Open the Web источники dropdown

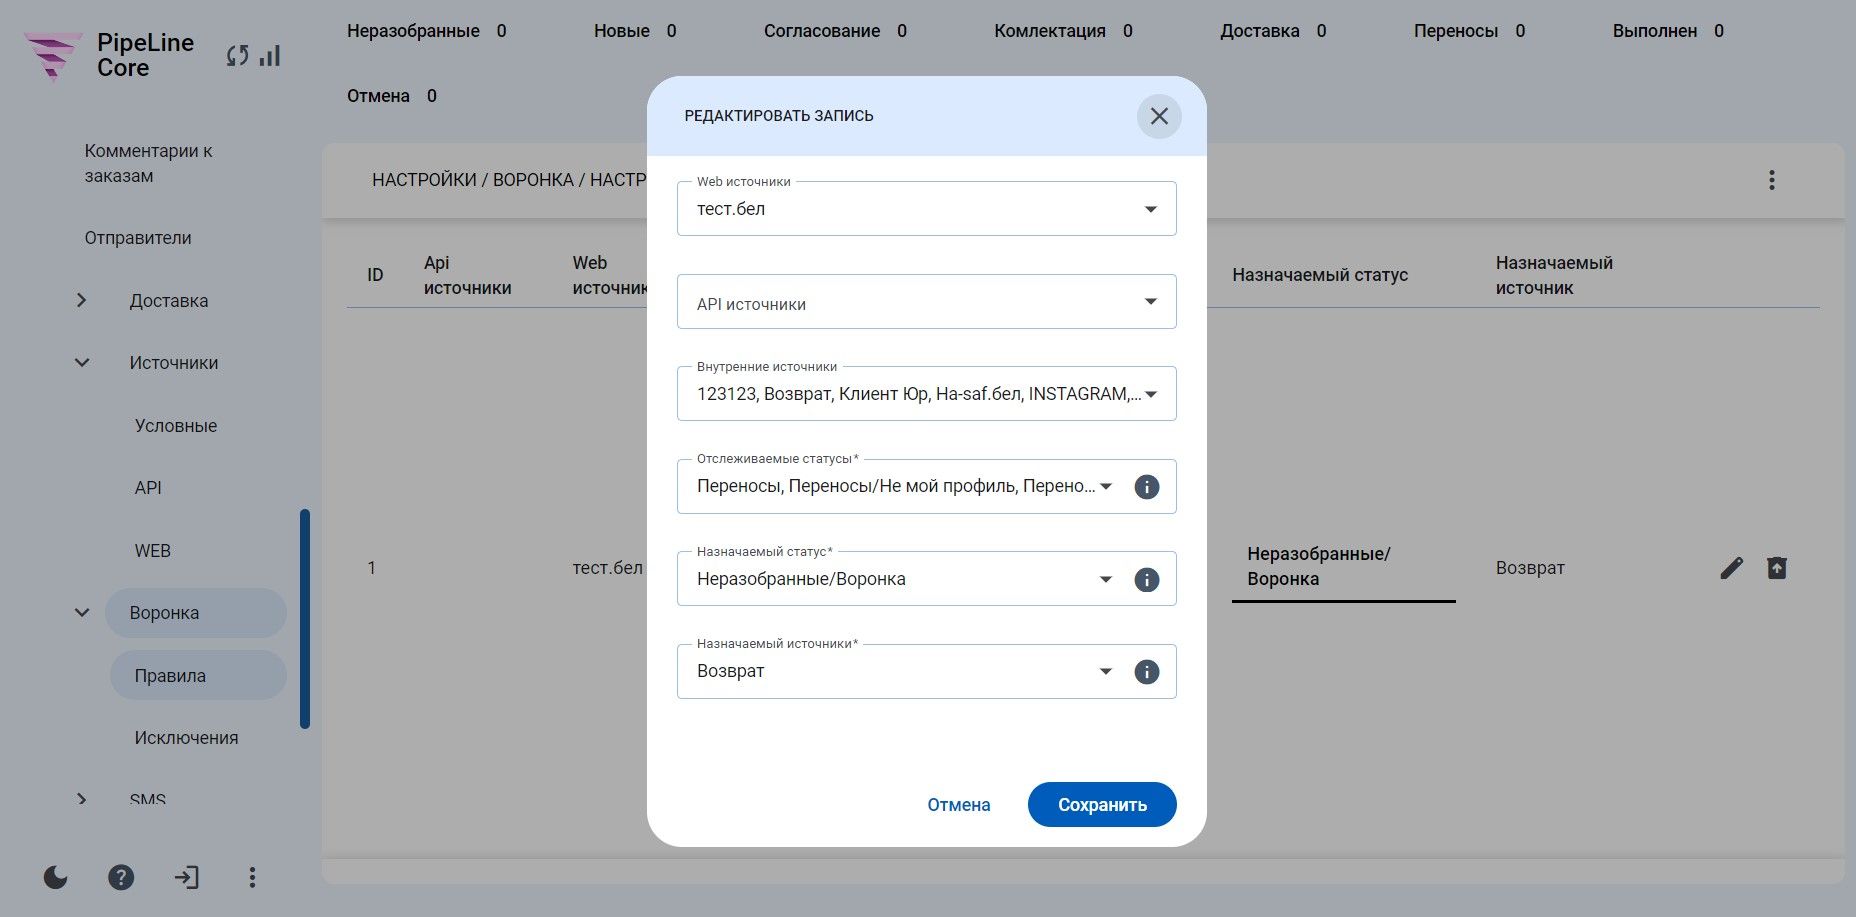coord(926,209)
